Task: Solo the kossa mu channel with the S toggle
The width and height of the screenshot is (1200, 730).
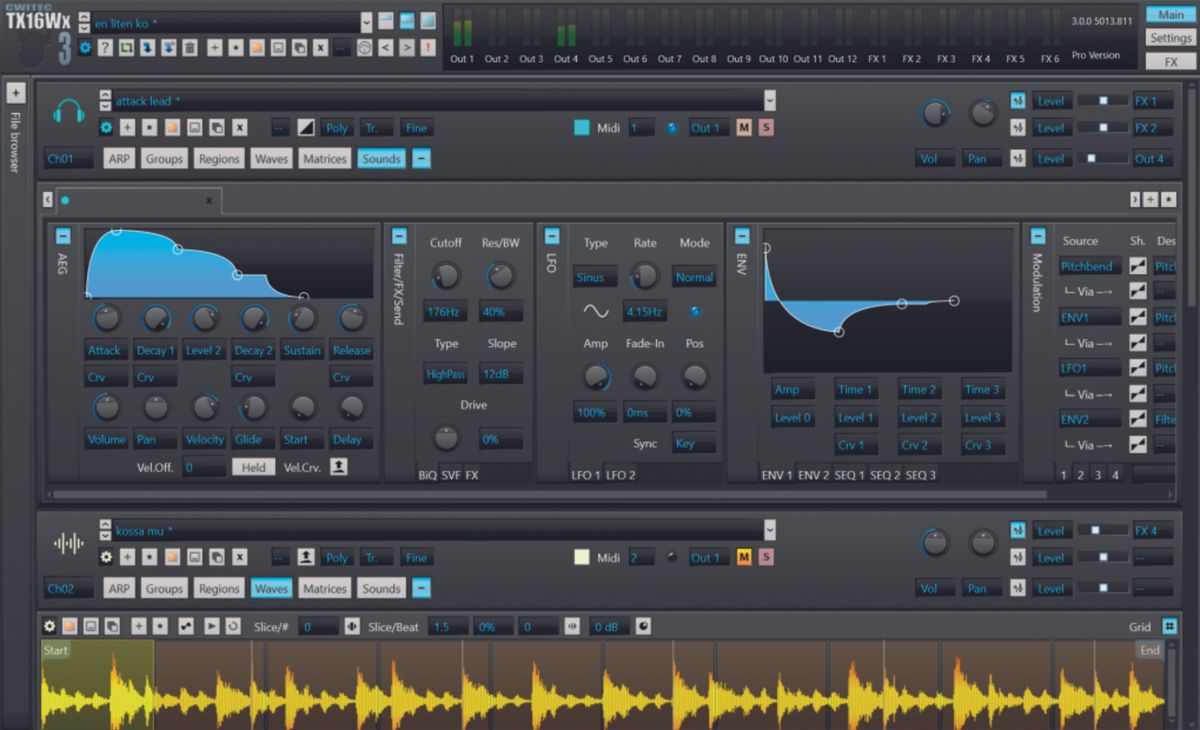Action: point(765,557)
